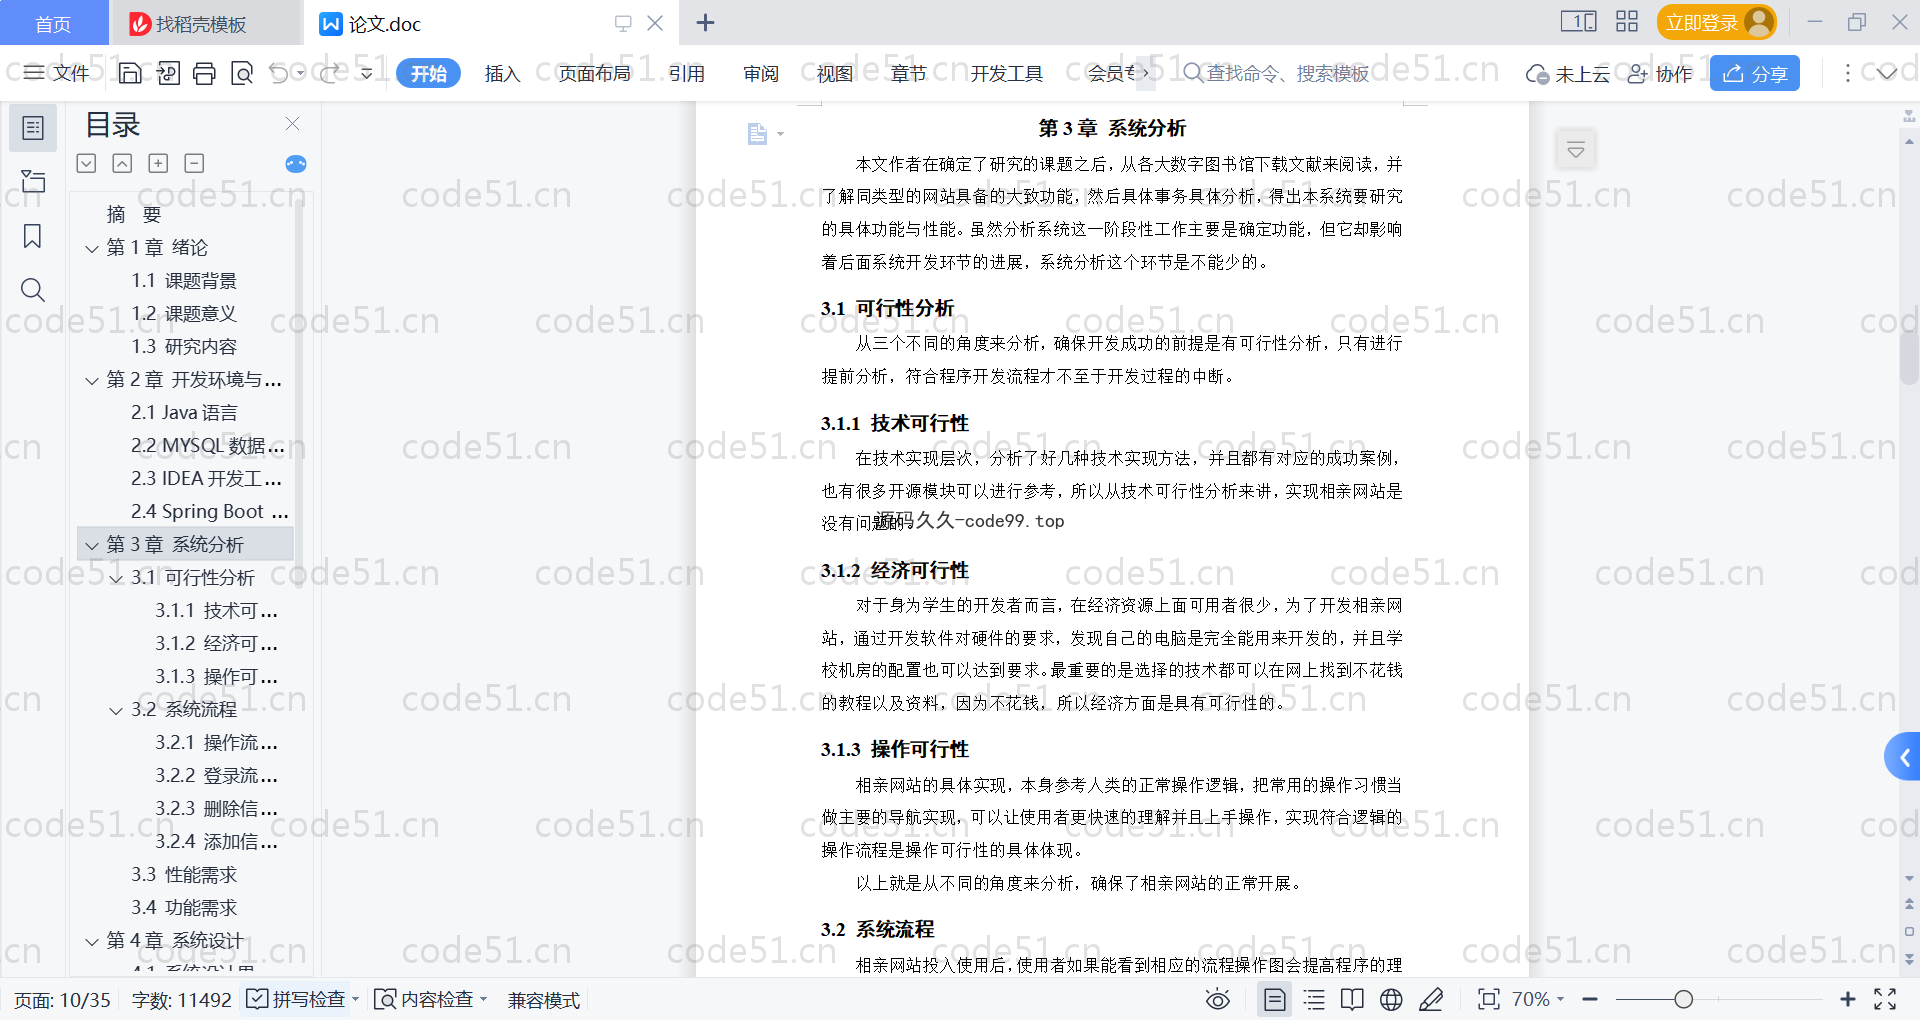Collapse 第3章 系统分析 node
This screenshot has width=1920, height=1020.
(92, 545)
